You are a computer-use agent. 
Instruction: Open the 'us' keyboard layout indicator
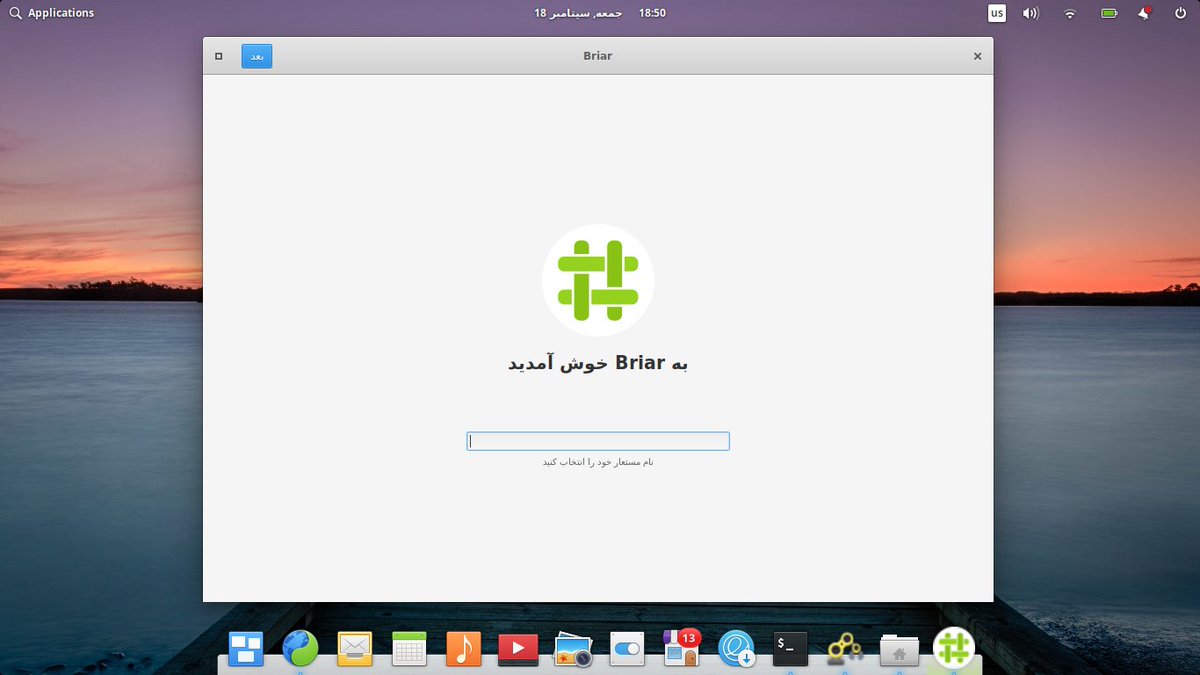997,13
